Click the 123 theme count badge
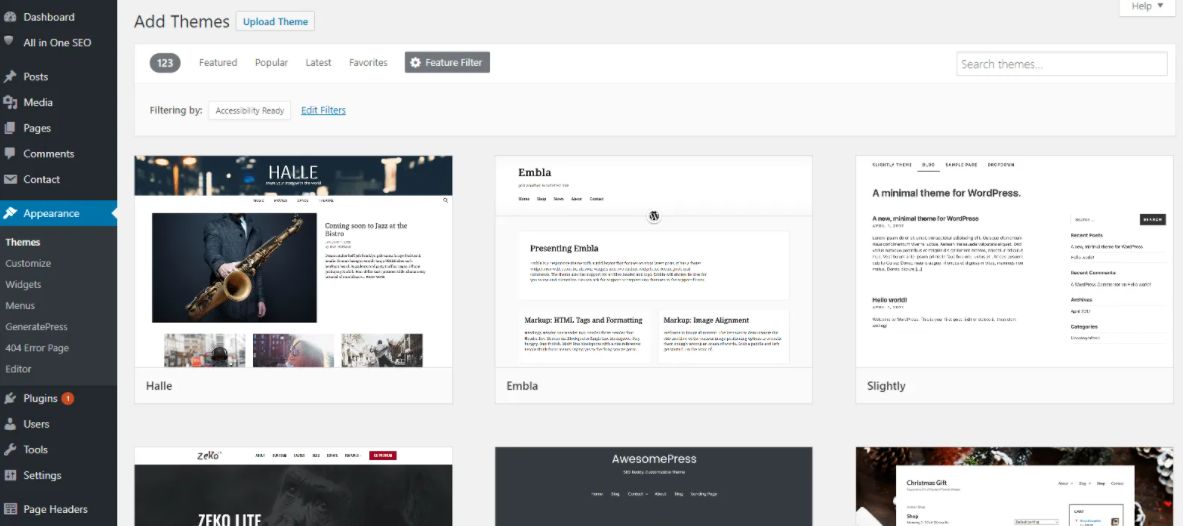The width and height of the screenshot is (1183, 526). (165, 63)
